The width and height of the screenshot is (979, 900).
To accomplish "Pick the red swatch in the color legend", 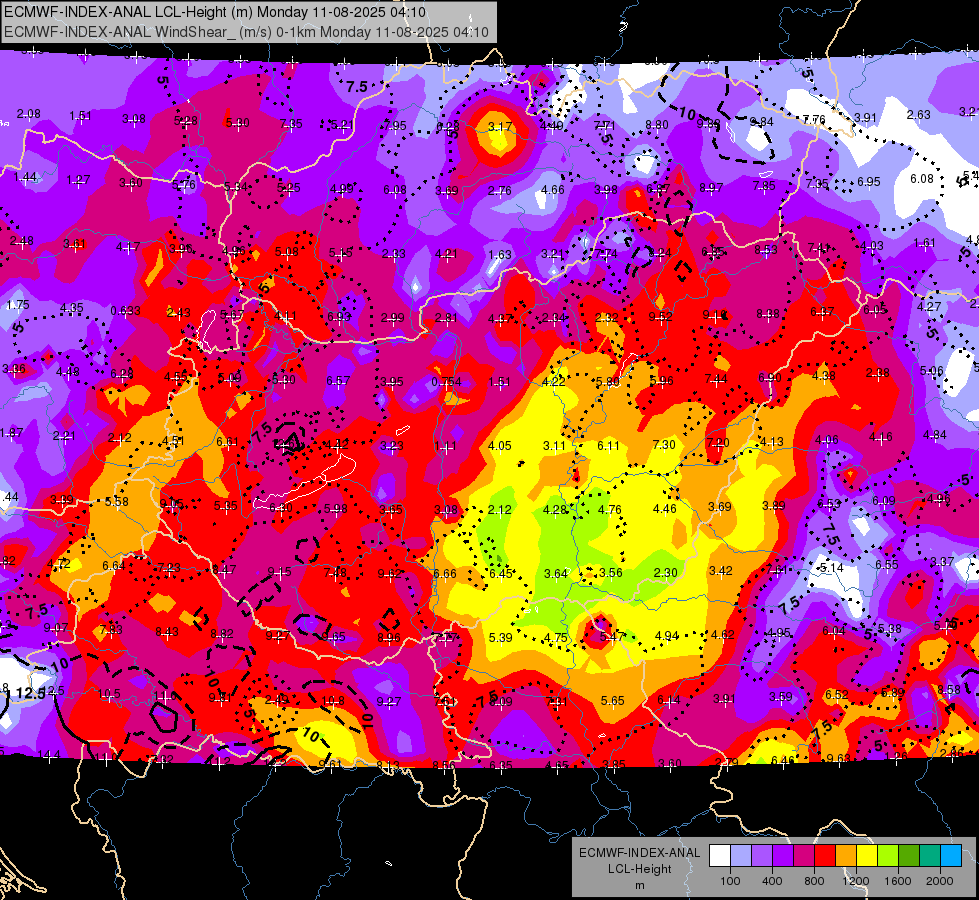I will (825, 856).
